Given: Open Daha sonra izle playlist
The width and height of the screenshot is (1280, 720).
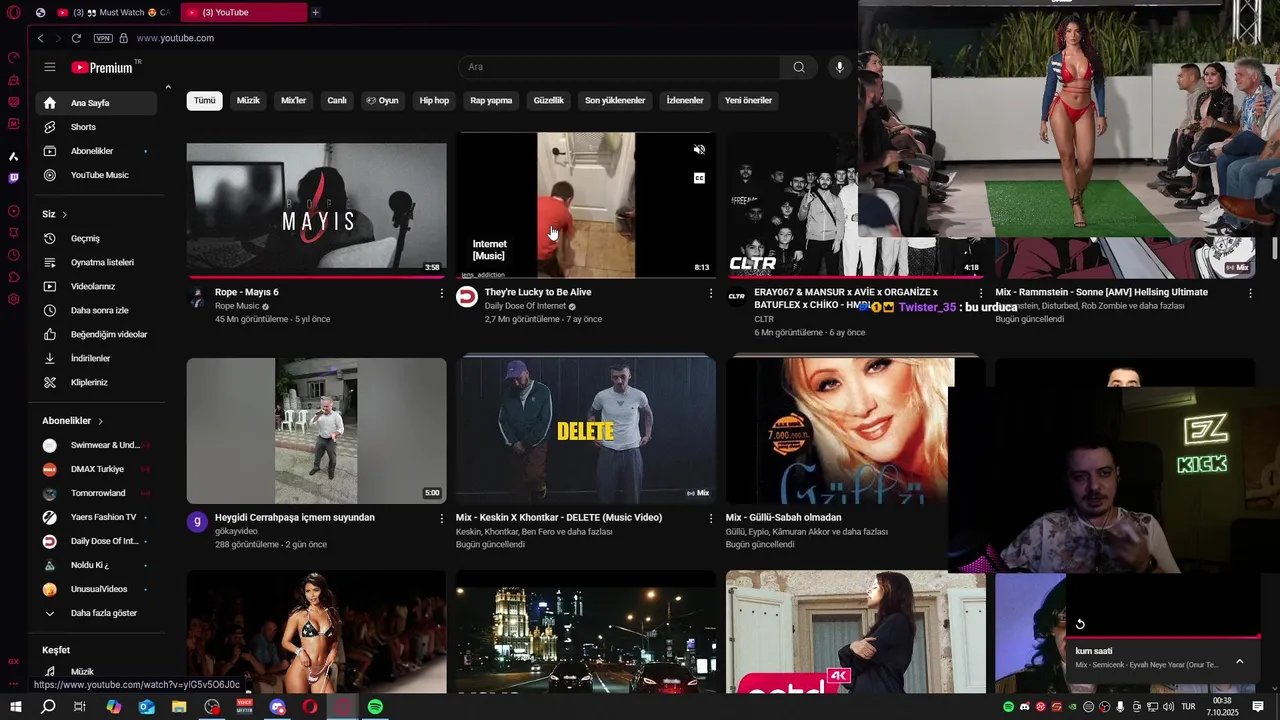Looking at the screenshot, I should pos(95,310).
